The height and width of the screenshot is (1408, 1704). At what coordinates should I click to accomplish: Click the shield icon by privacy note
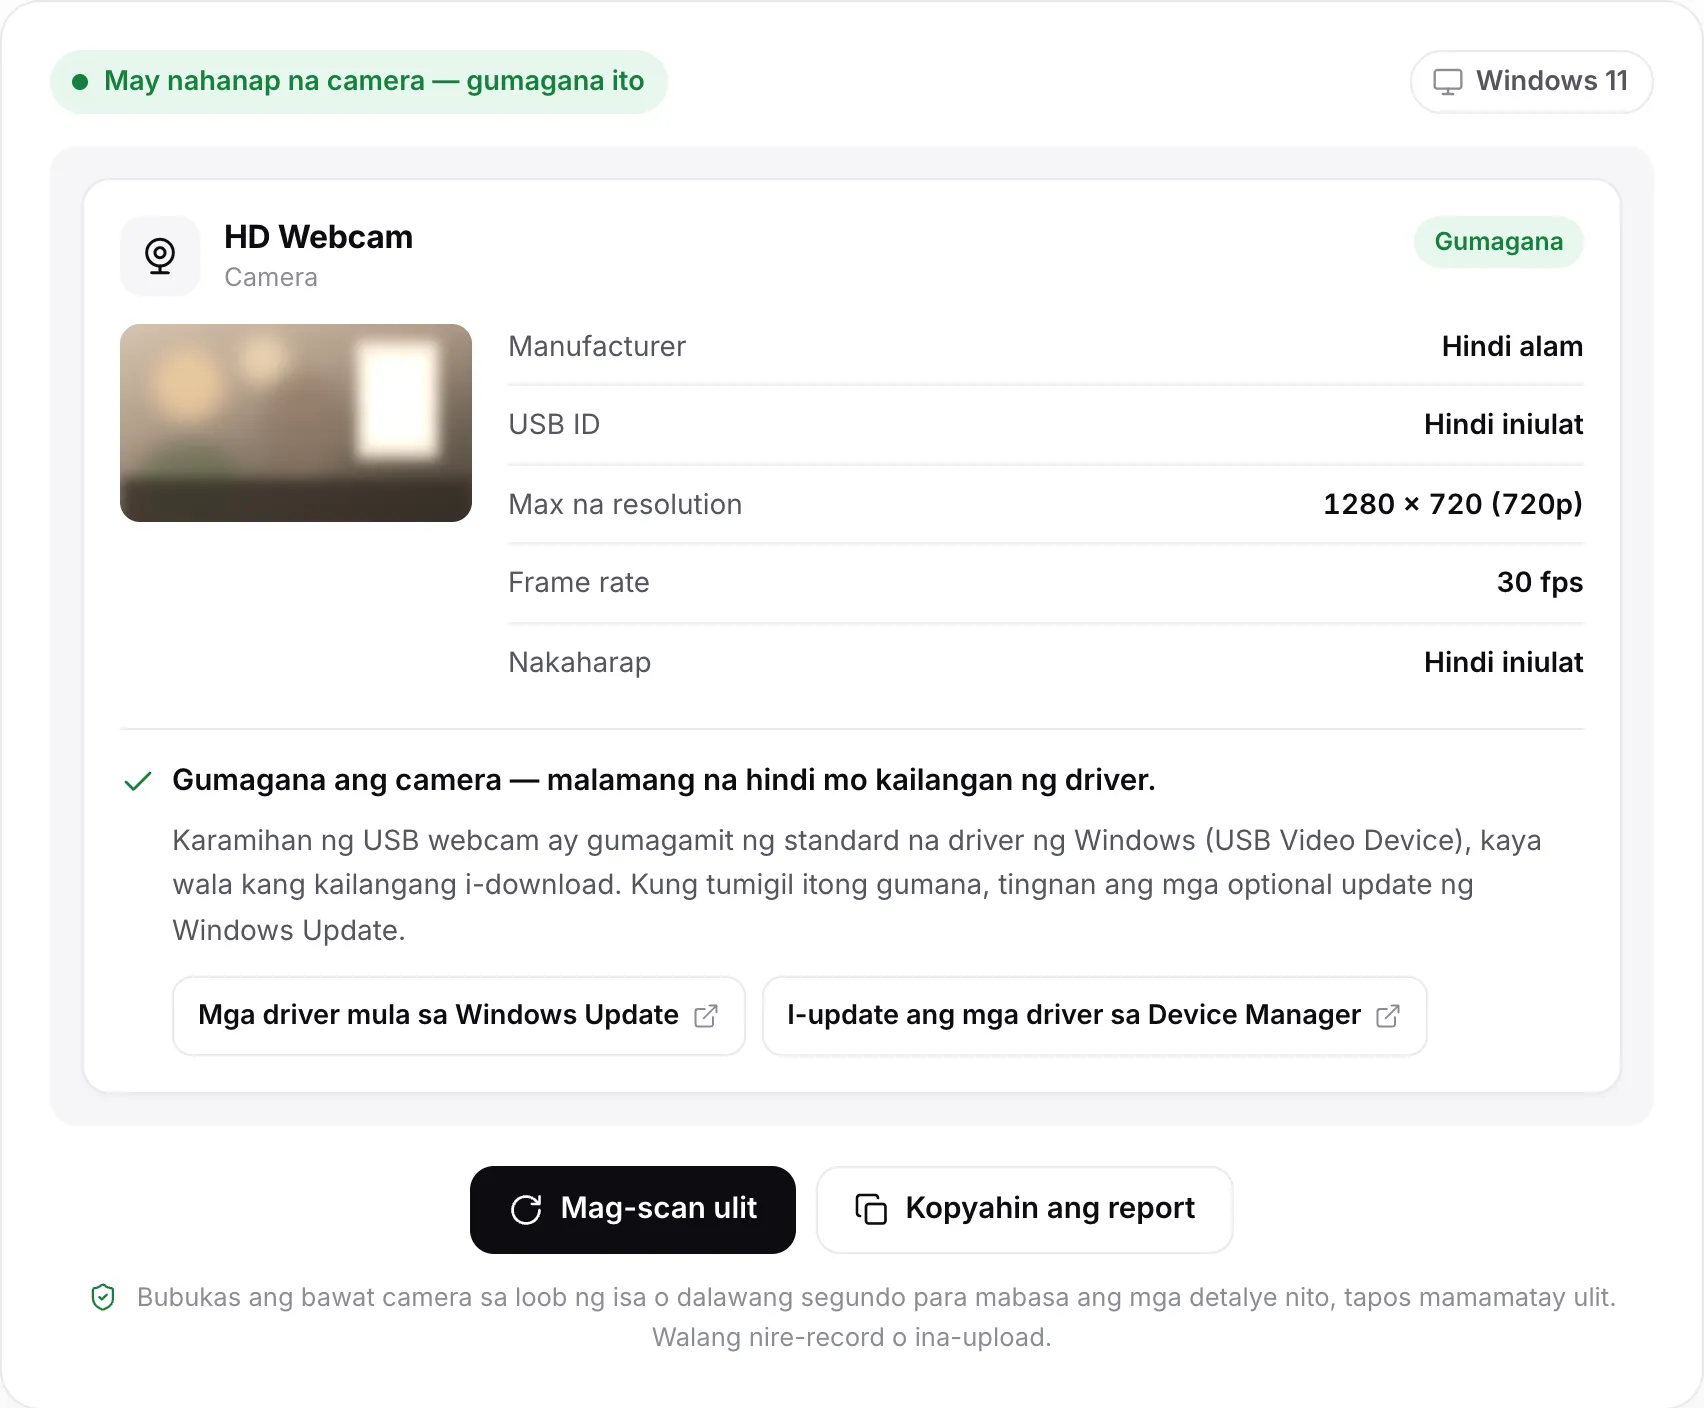click(x=103, y=1297)
